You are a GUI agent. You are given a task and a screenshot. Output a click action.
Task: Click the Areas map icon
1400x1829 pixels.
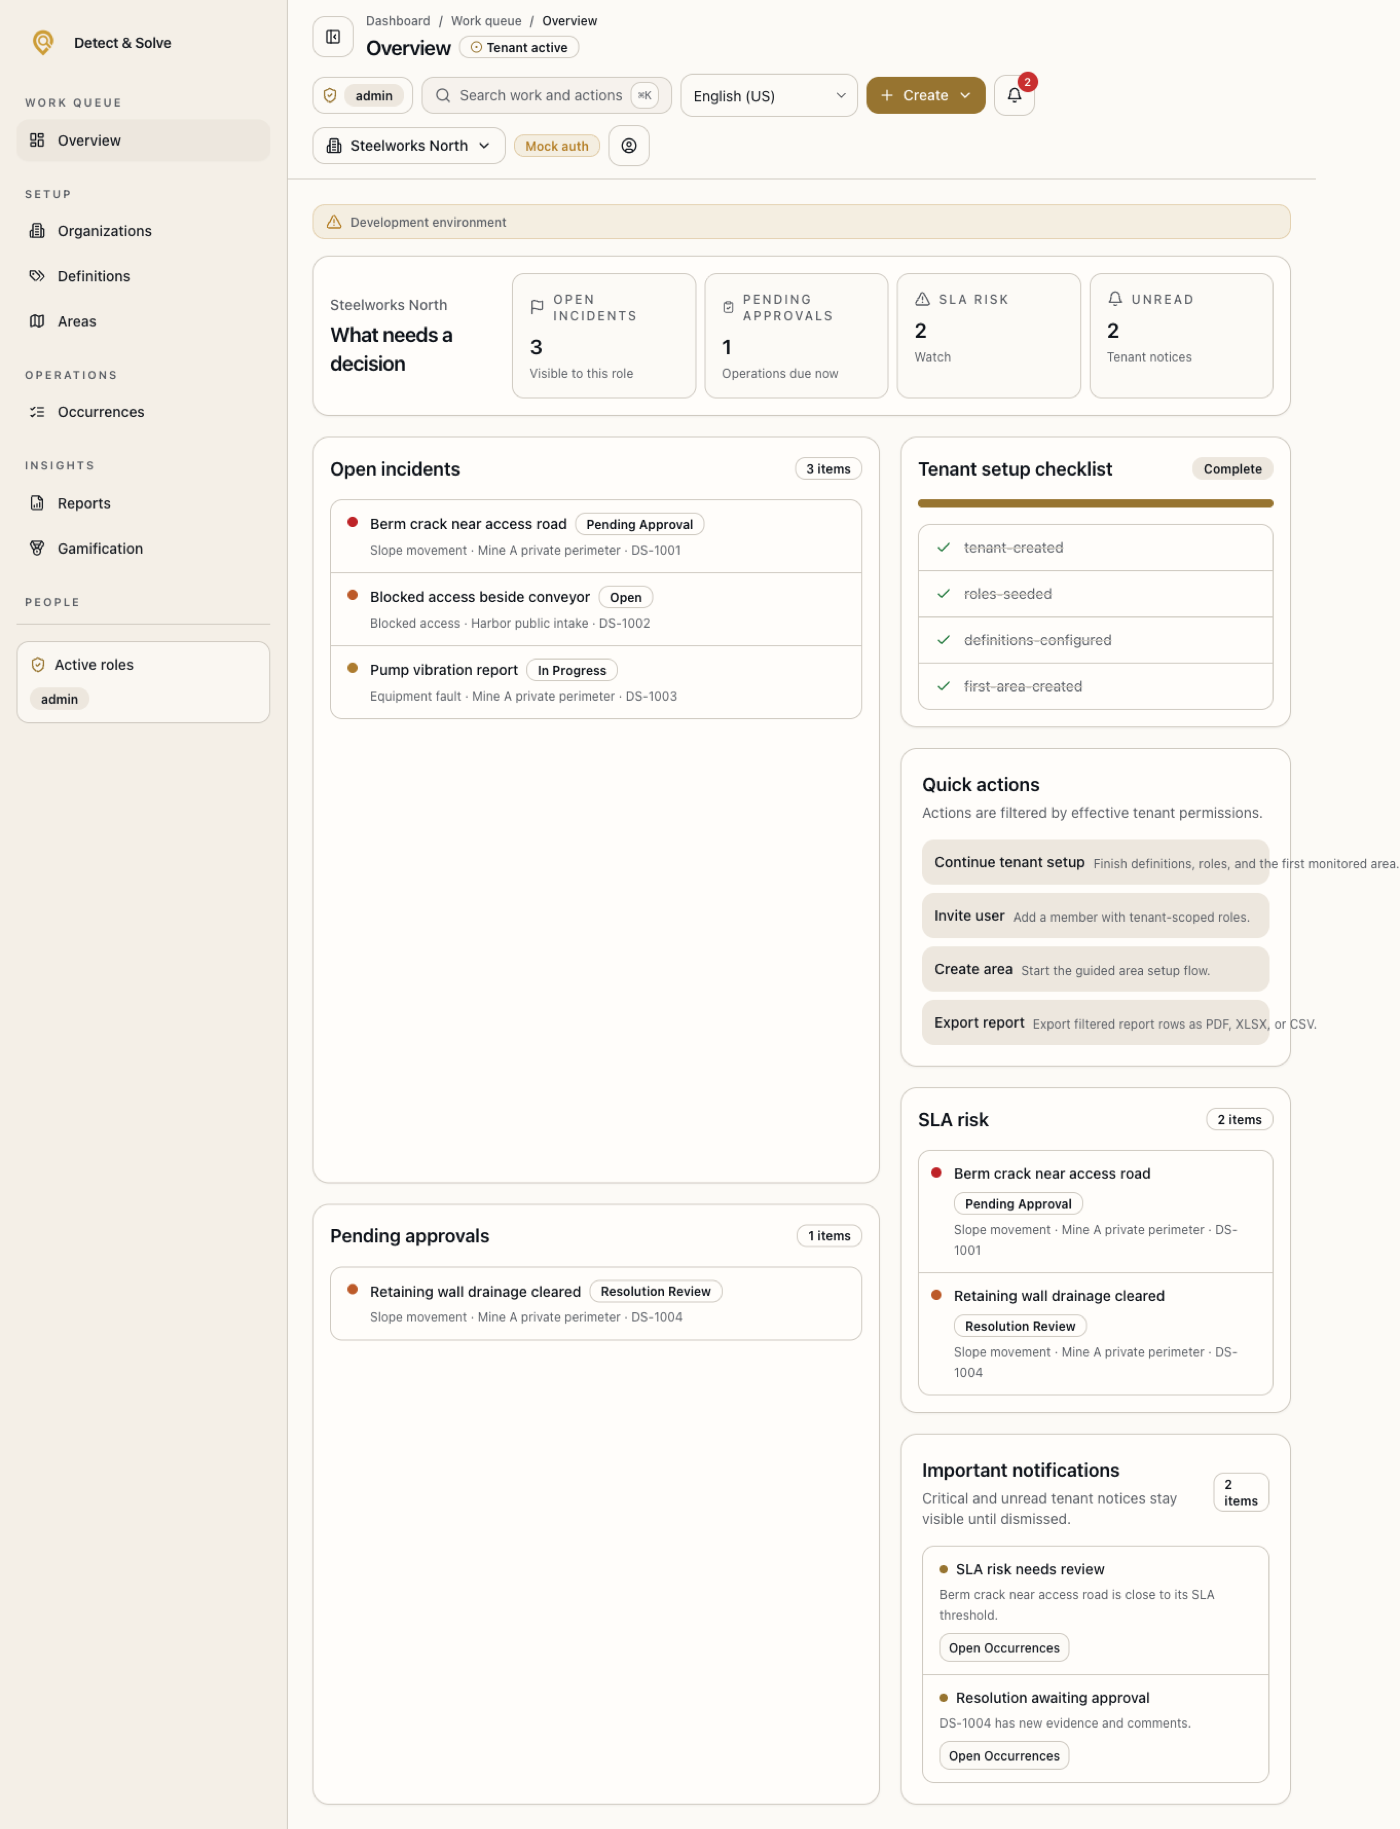[37, 321]
